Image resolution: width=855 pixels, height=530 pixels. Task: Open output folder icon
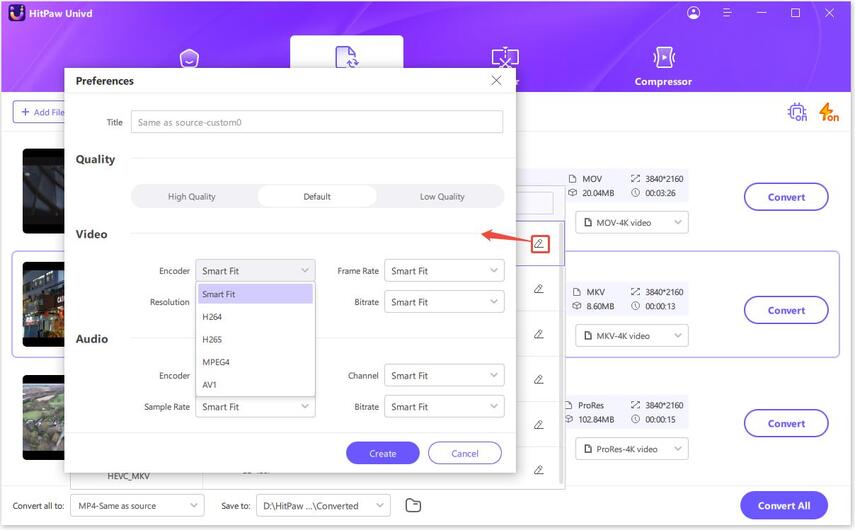[x=413, y=505]
